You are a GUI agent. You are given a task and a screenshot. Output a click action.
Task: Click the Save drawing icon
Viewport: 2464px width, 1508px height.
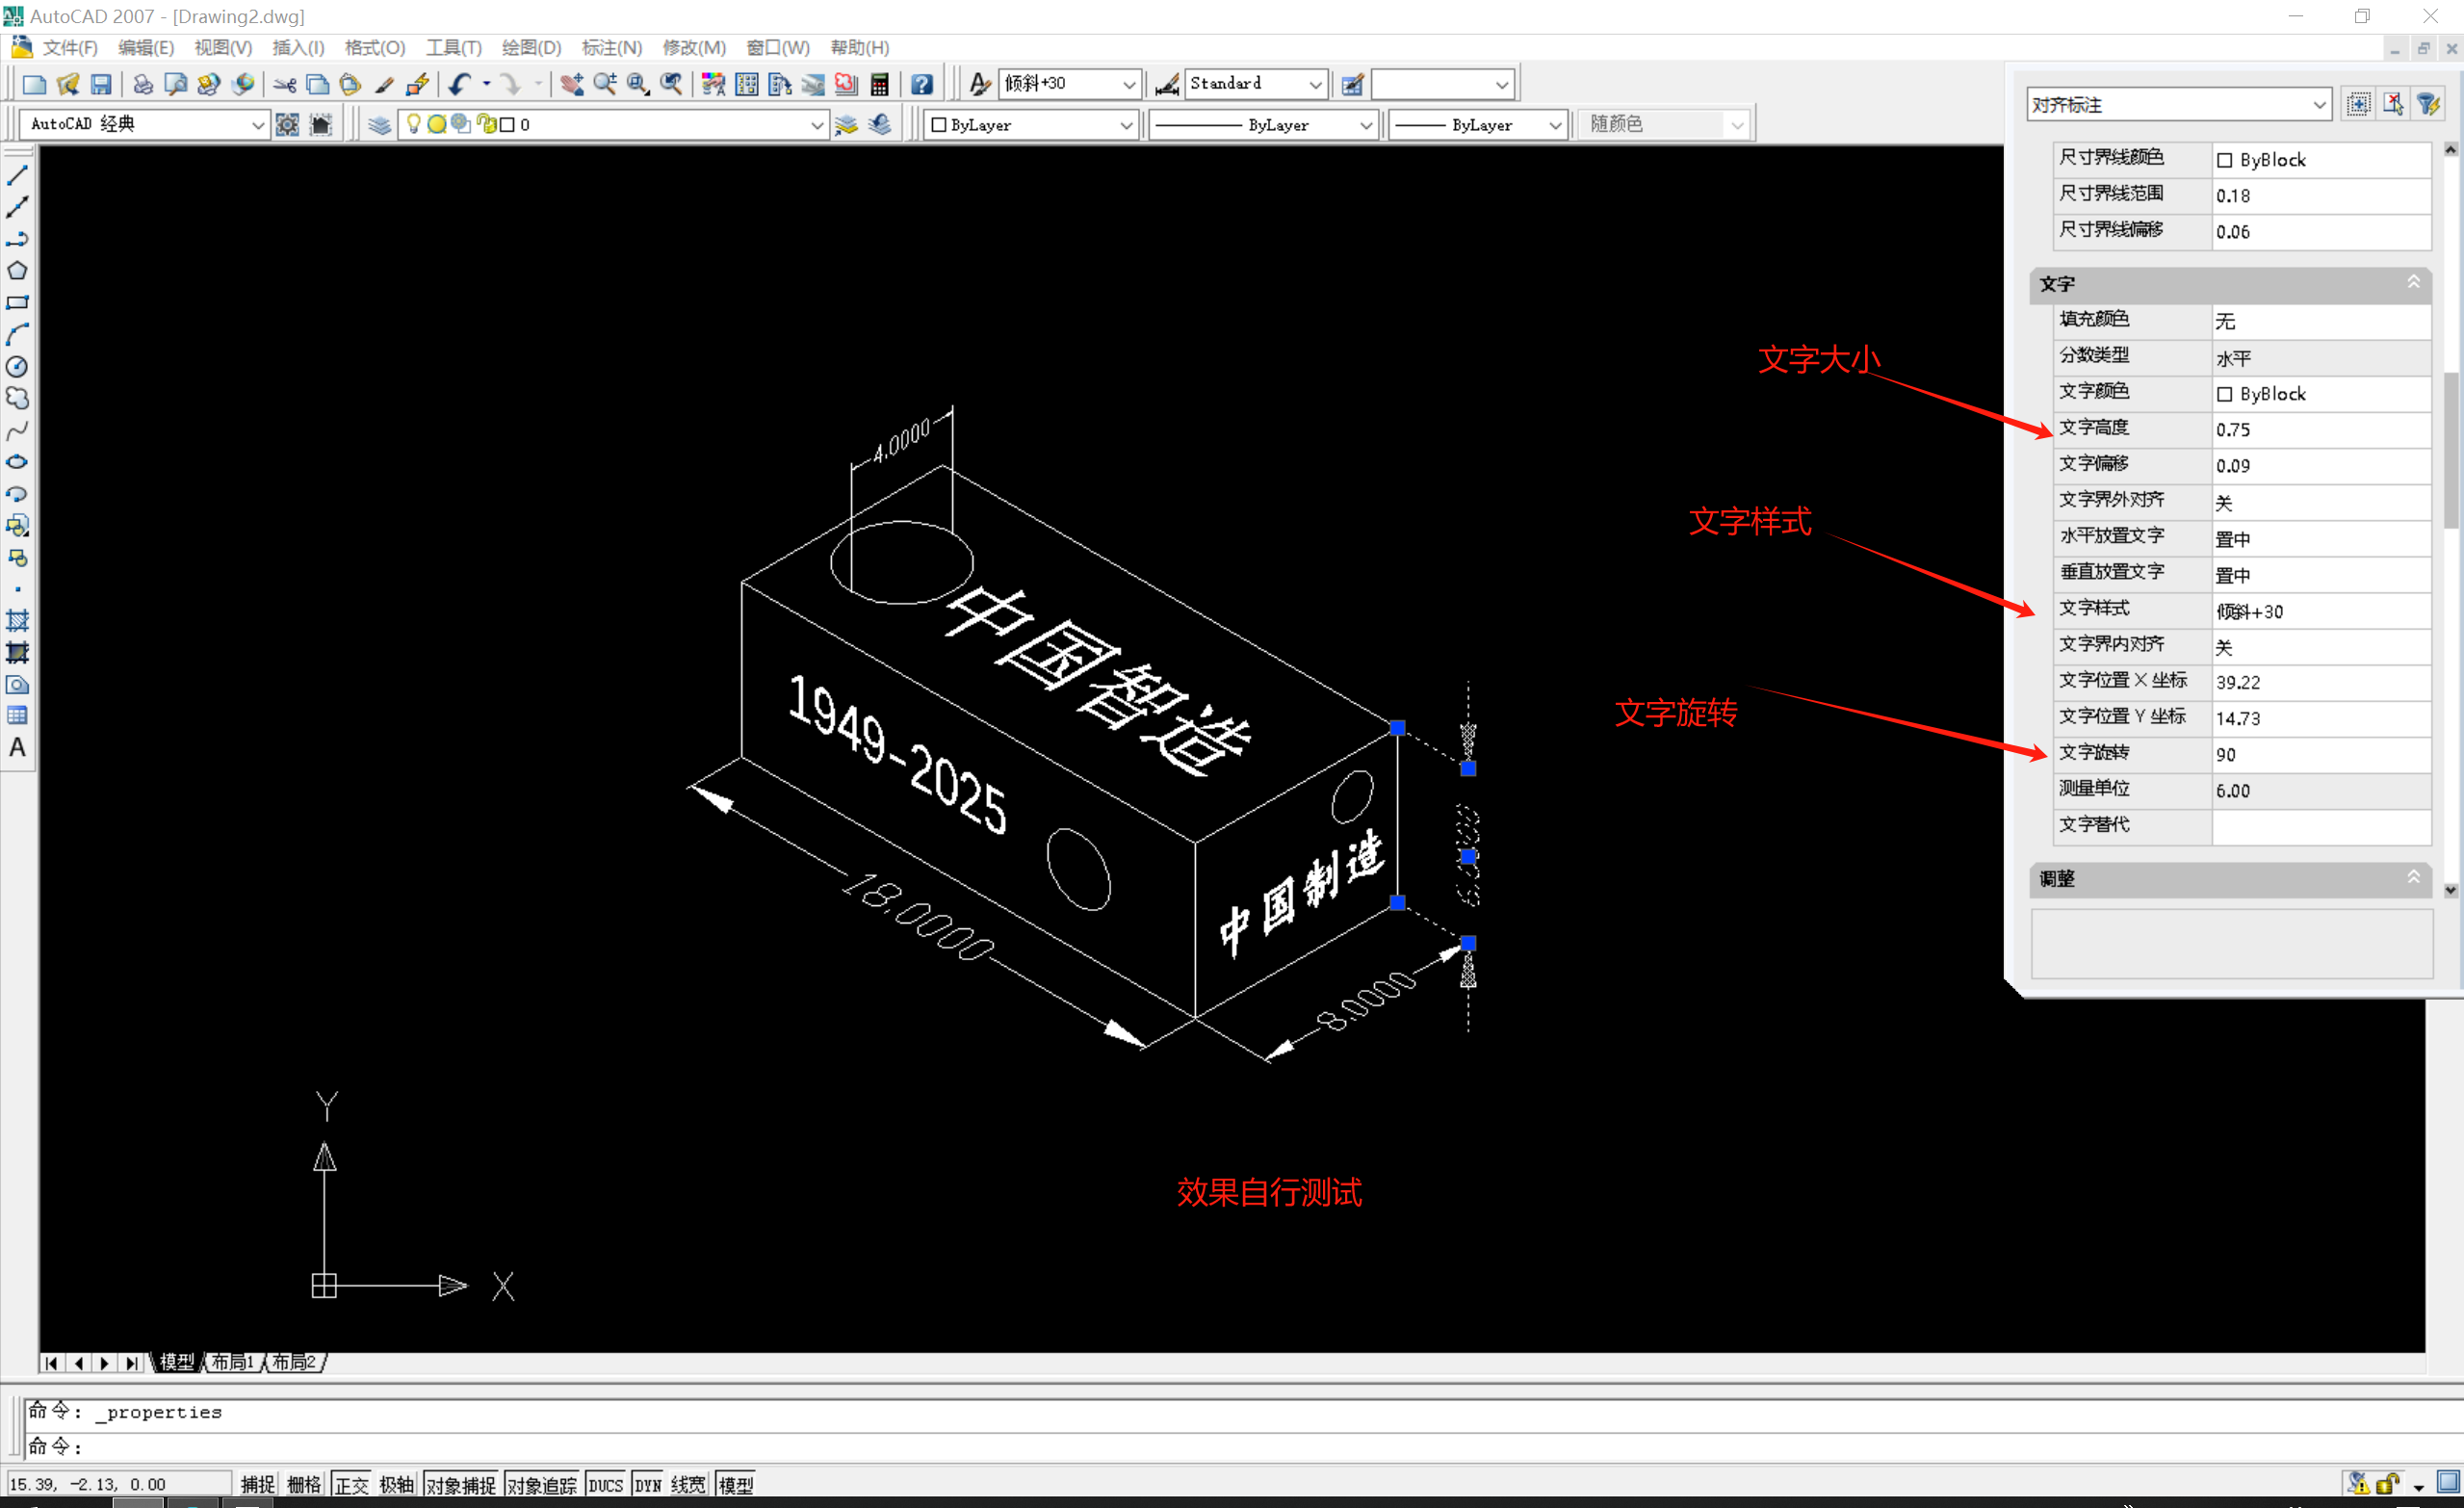pos(101,84)
